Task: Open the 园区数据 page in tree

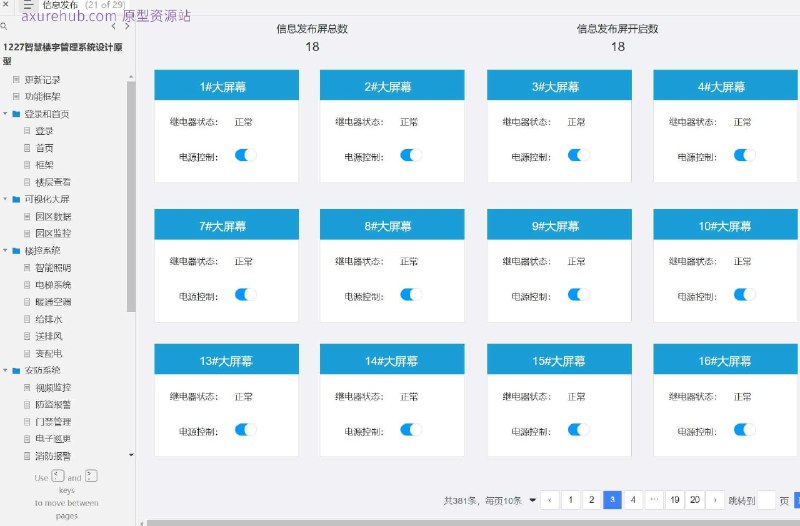Action: click(x=53, y=216)
